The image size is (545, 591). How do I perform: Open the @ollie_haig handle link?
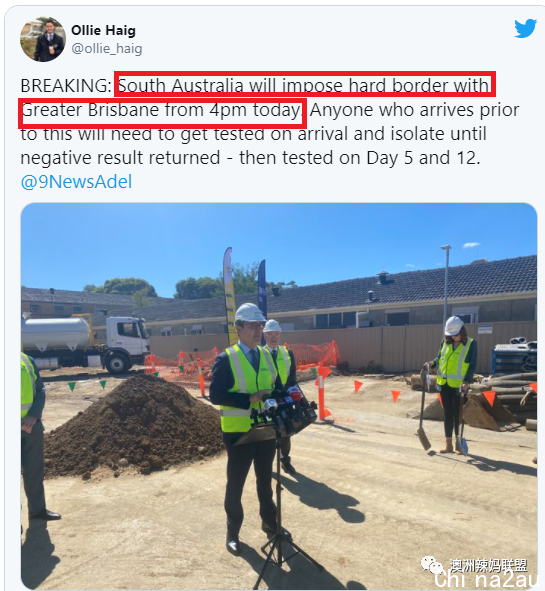[107, 49]
